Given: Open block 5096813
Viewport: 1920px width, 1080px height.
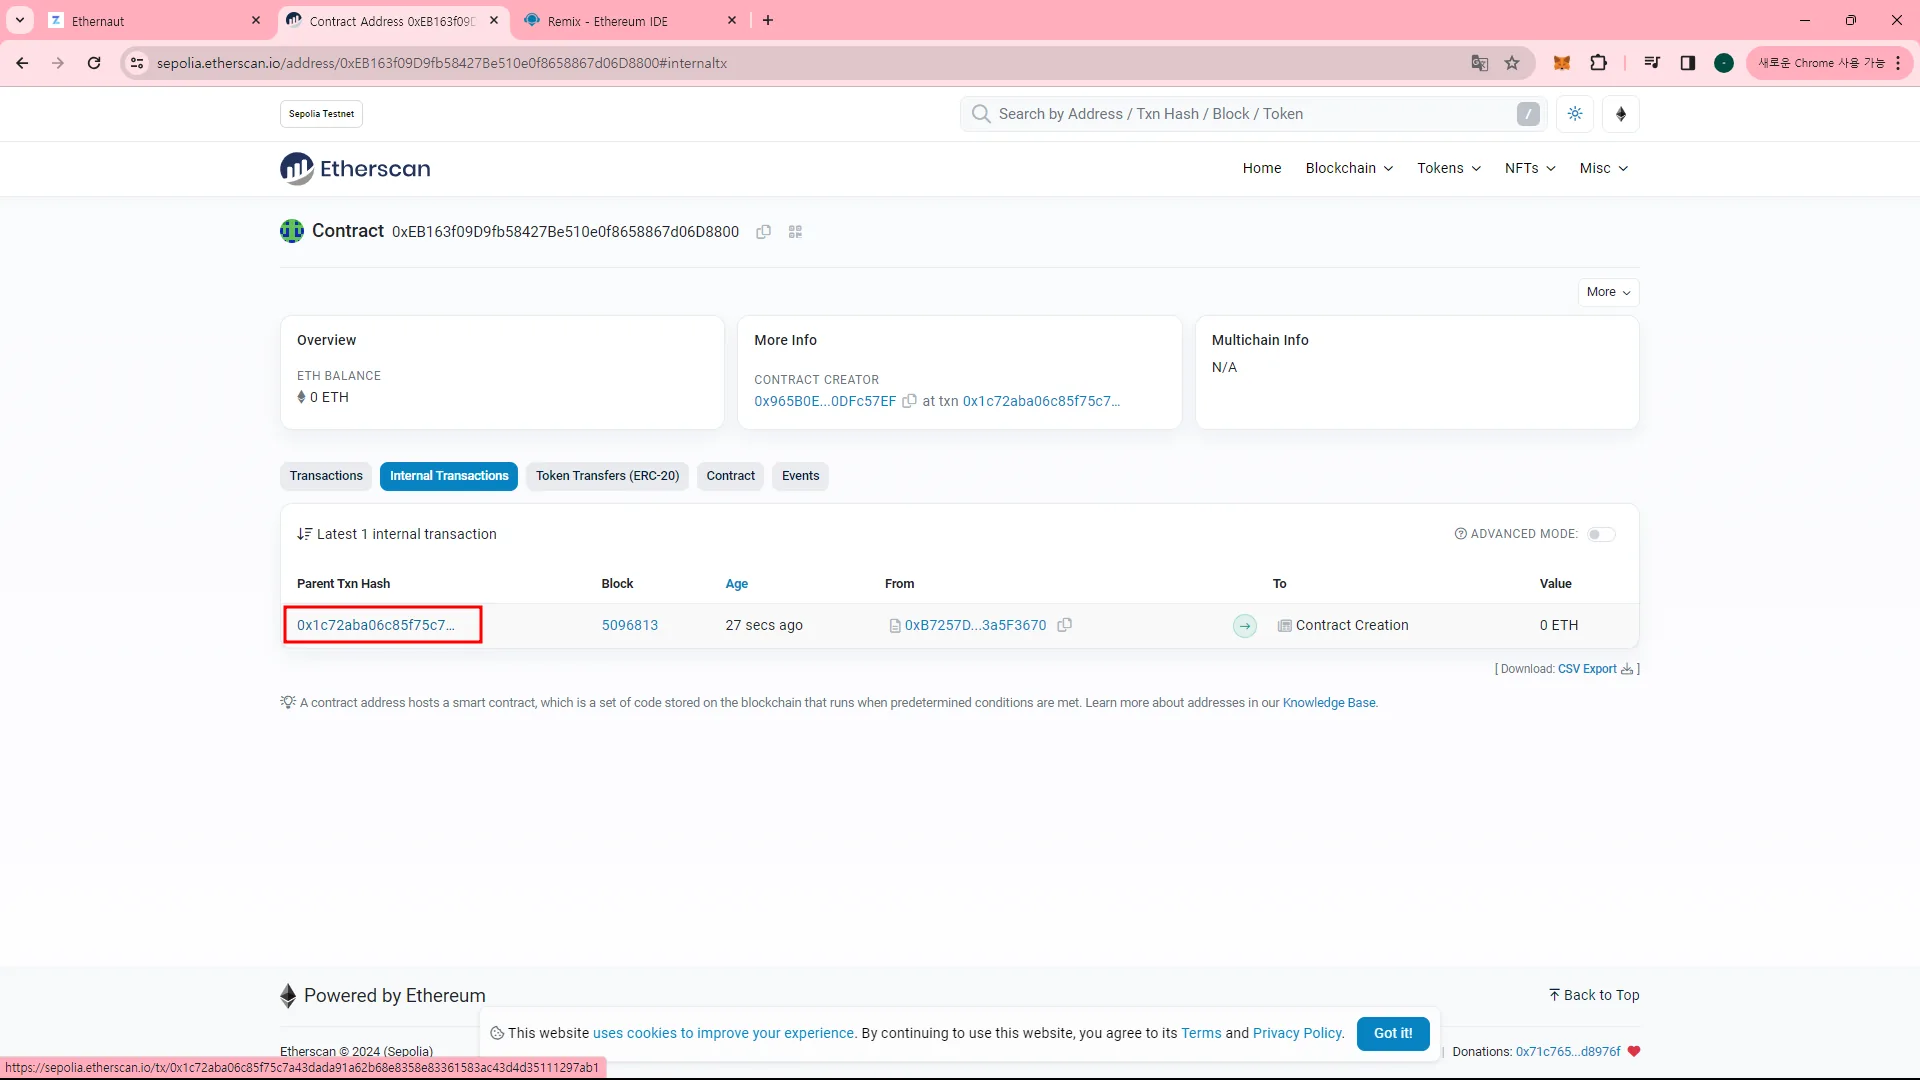Looking at the screenshot, I should click(x=630, y=625).
